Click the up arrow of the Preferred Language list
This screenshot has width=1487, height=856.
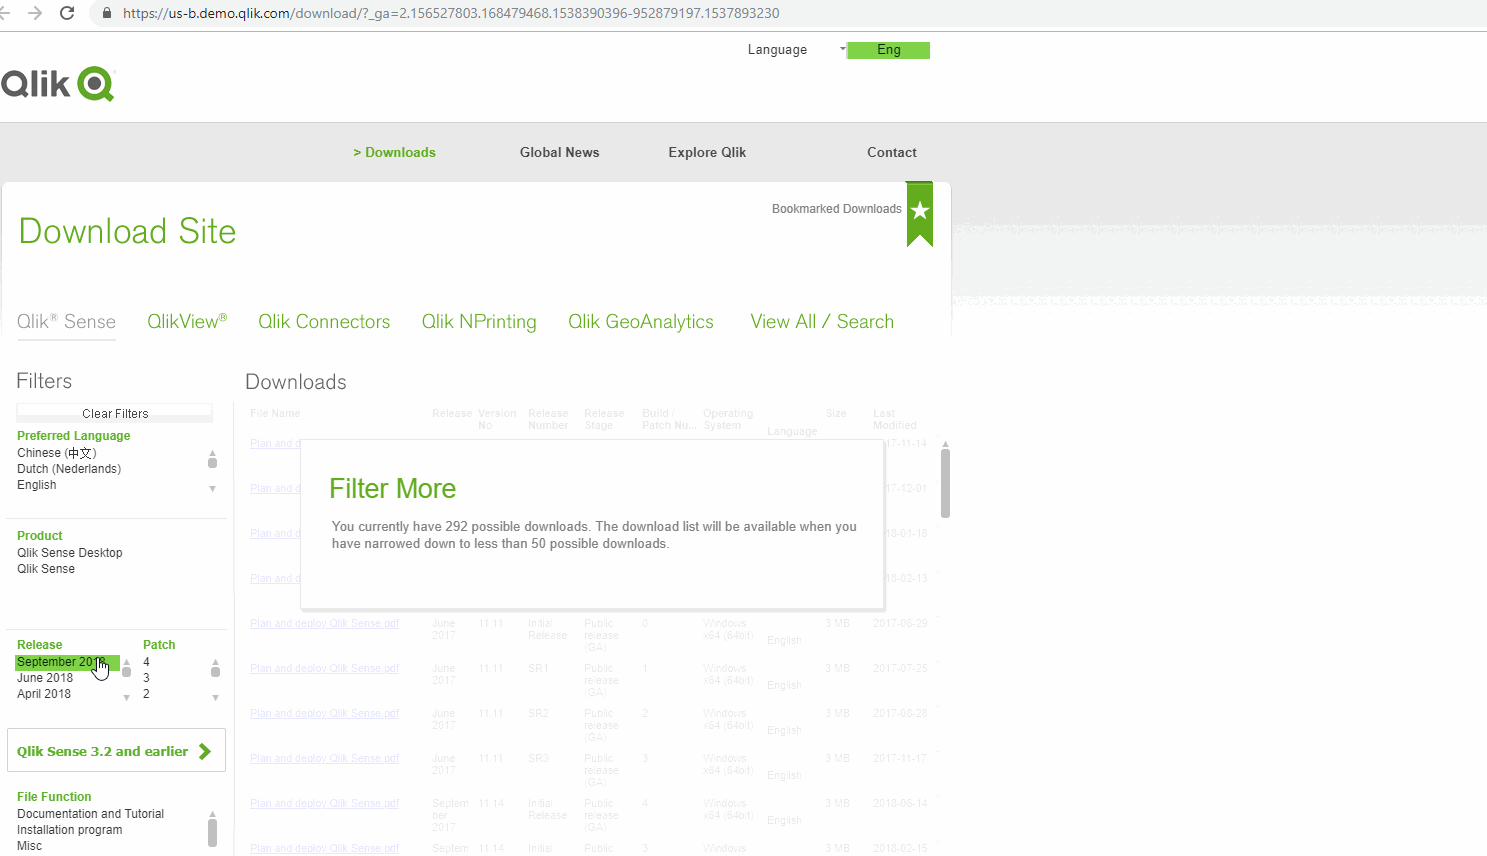tap(212, 453)
